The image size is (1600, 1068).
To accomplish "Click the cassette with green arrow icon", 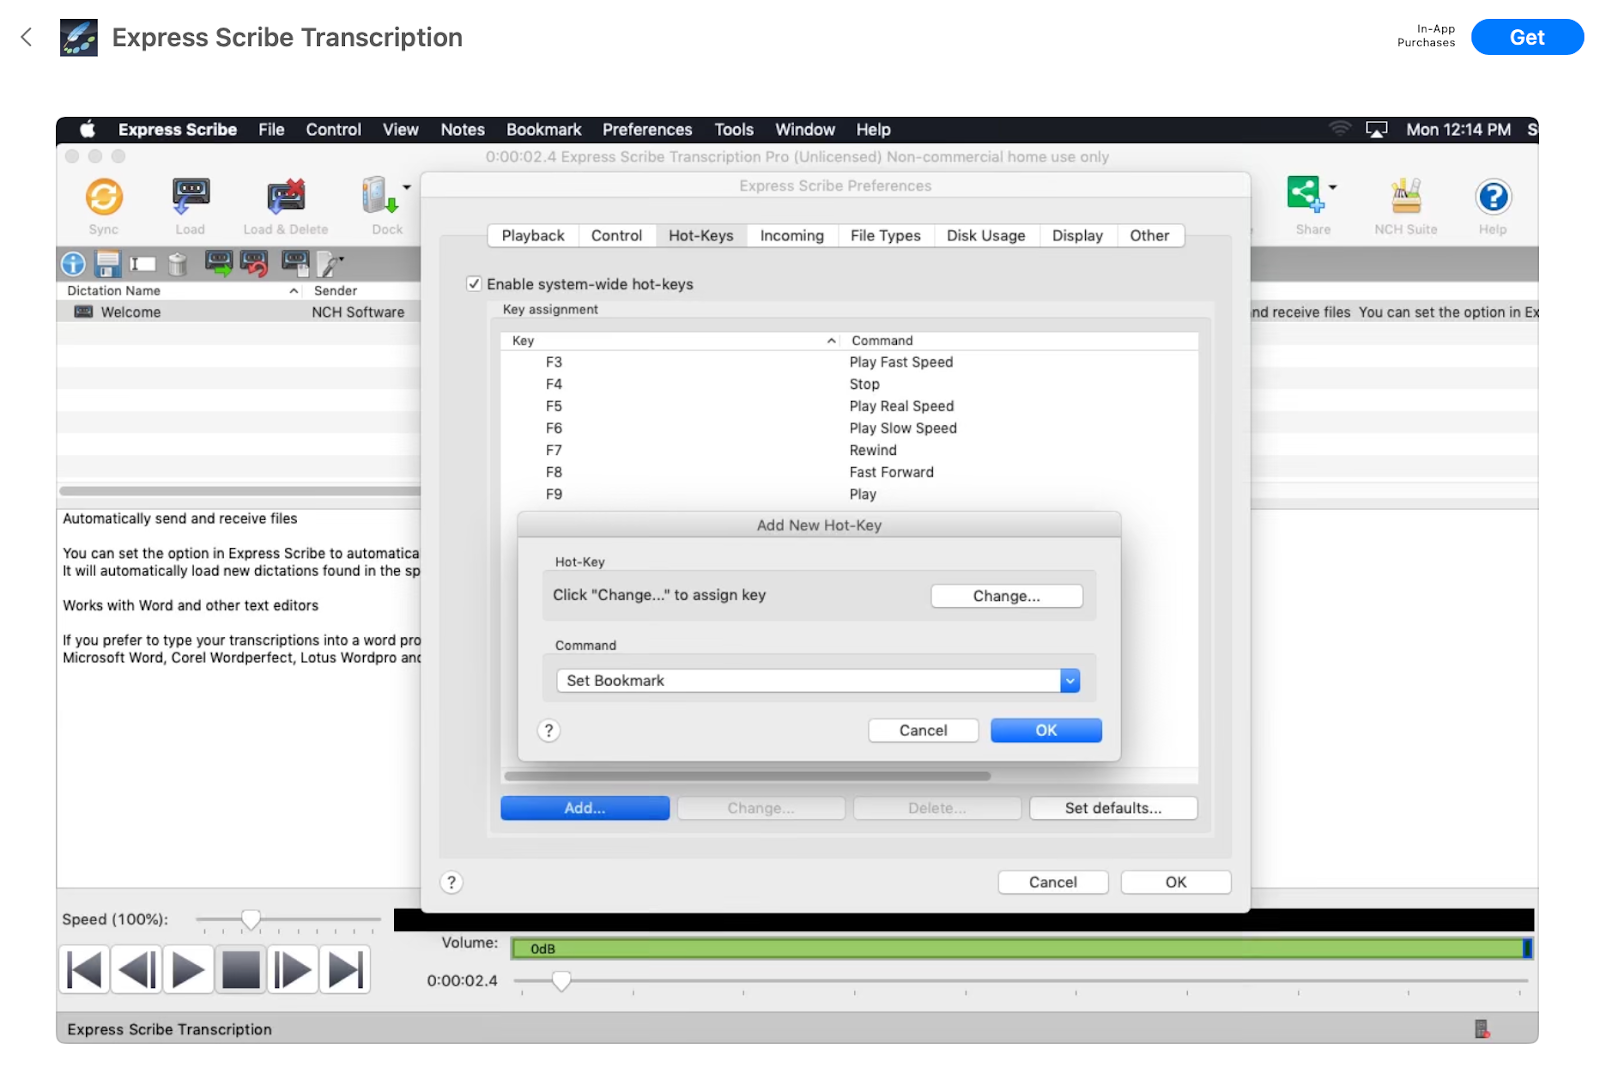I will click(218, 263).
